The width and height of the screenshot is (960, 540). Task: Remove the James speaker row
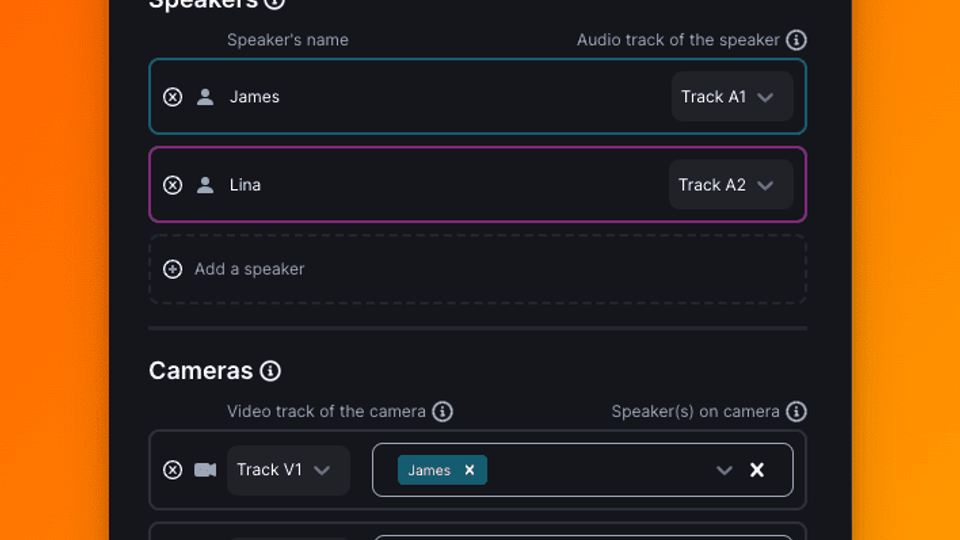pyautogui.click(x=173, y=97)
